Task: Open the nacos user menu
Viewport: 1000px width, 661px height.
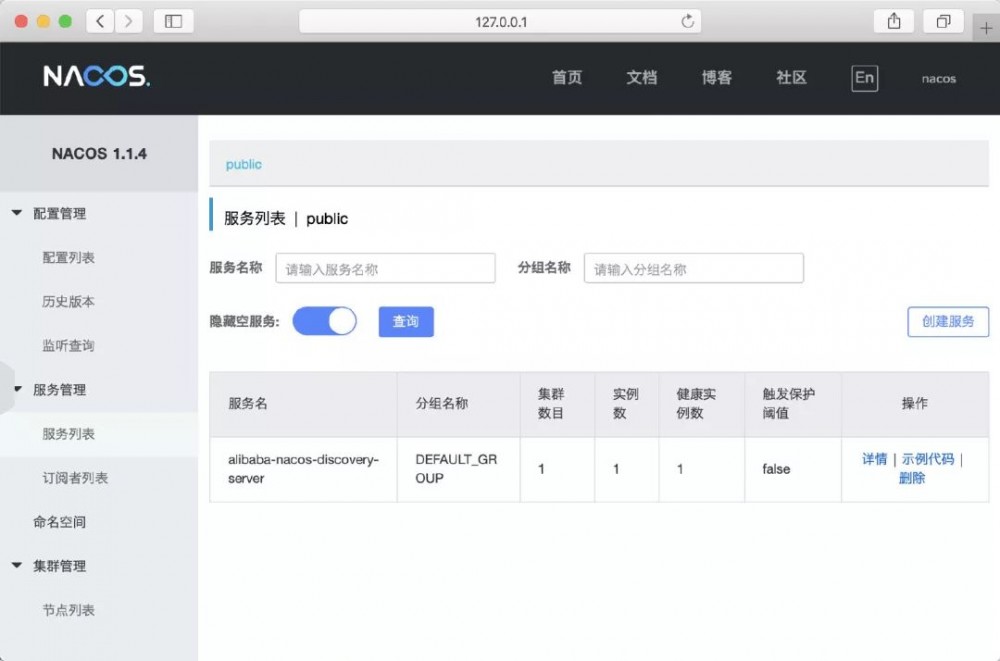Action: (x=938, y=78)
